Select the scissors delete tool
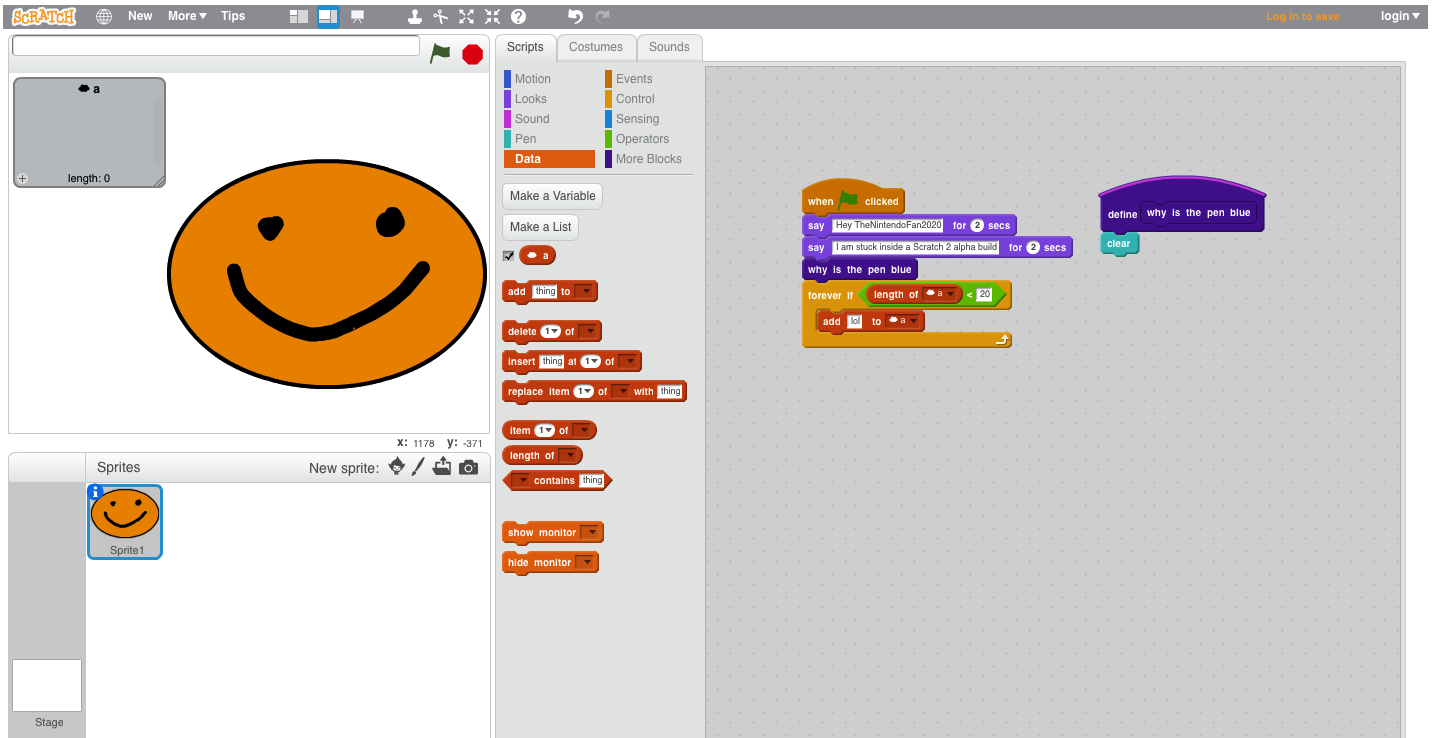The width and height of the screenshot is (1435, 738). (440, 16)
